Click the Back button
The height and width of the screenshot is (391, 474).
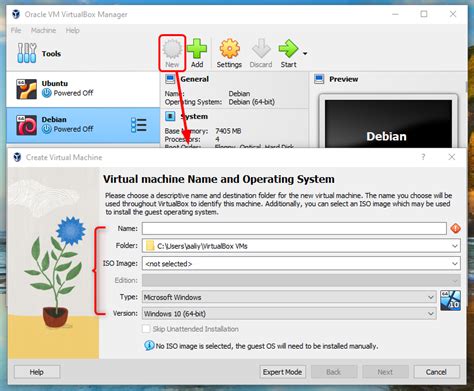334,372
